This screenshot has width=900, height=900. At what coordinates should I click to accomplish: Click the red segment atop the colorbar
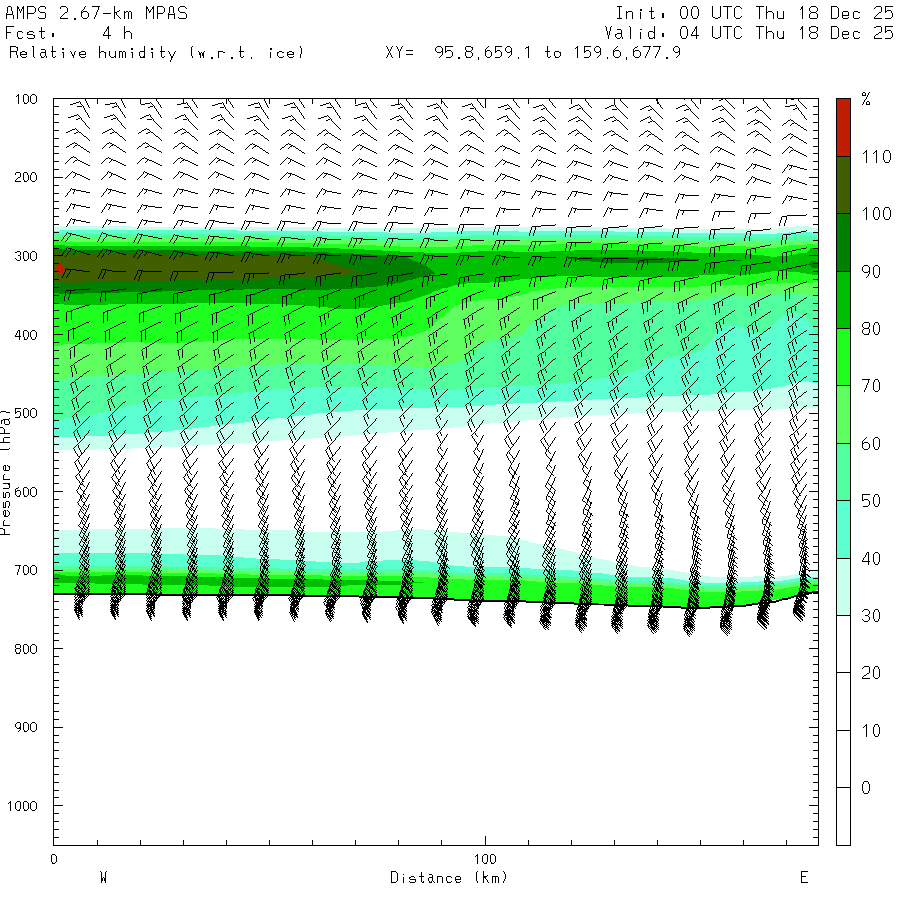[x=843, y=127]
